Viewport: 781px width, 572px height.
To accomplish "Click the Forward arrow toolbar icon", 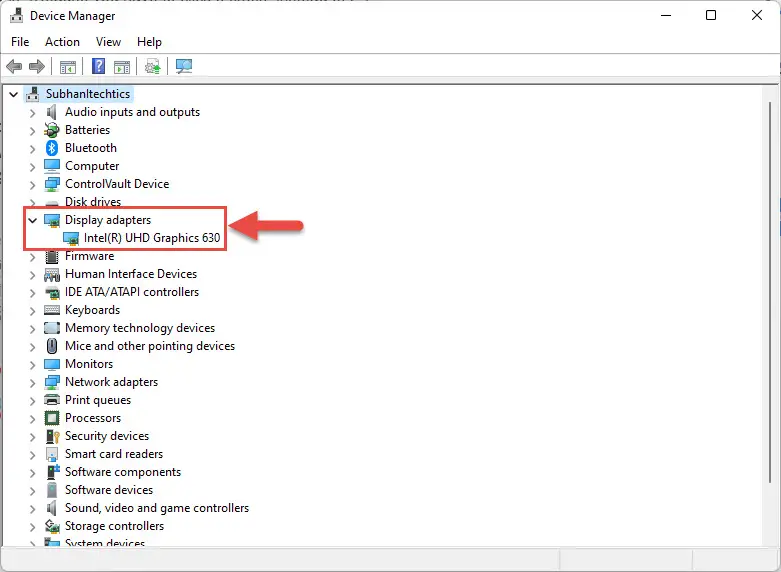I will pos(37,66).
